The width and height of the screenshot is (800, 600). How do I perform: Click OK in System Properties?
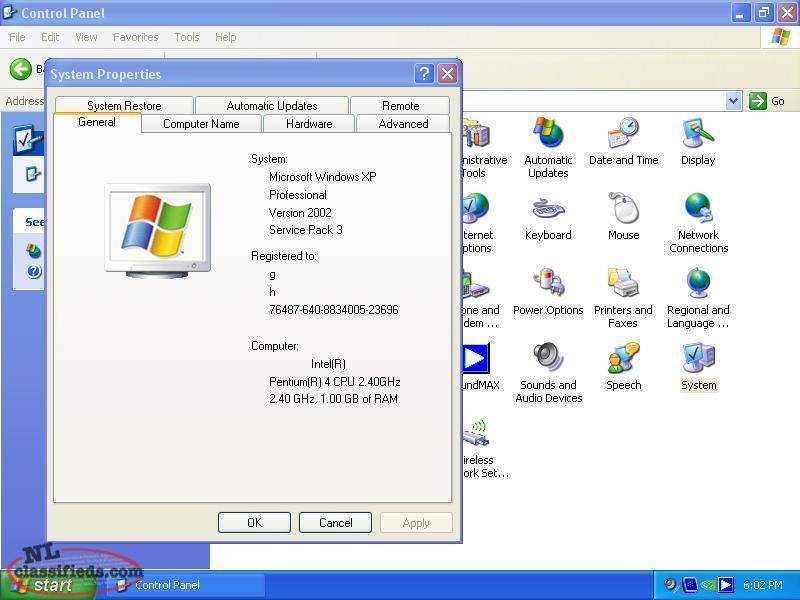pos(254,522)
